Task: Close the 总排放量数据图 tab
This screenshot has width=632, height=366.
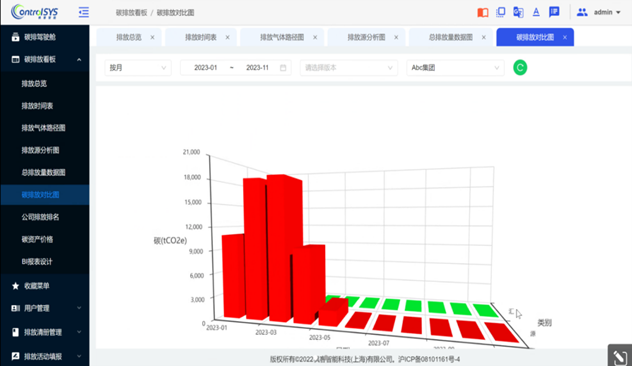Action: (484, 37)
